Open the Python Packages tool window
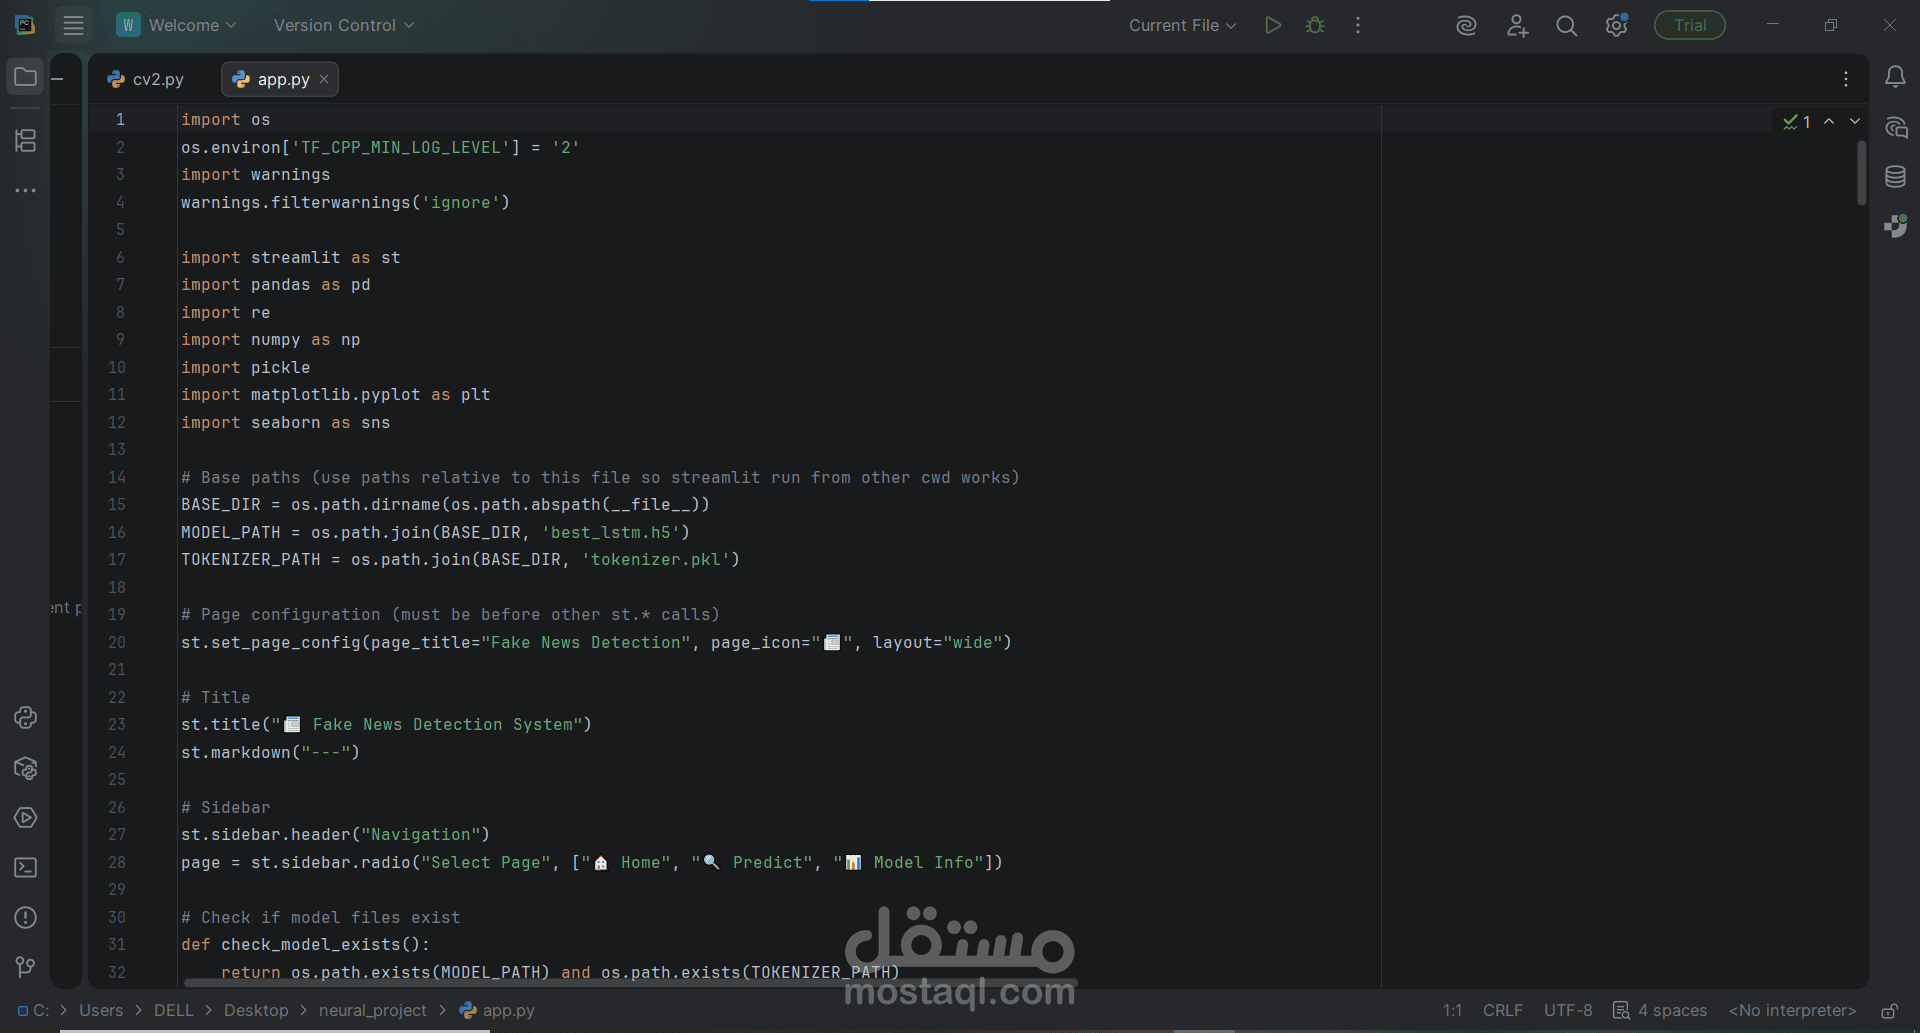 (x=25, y=768)
